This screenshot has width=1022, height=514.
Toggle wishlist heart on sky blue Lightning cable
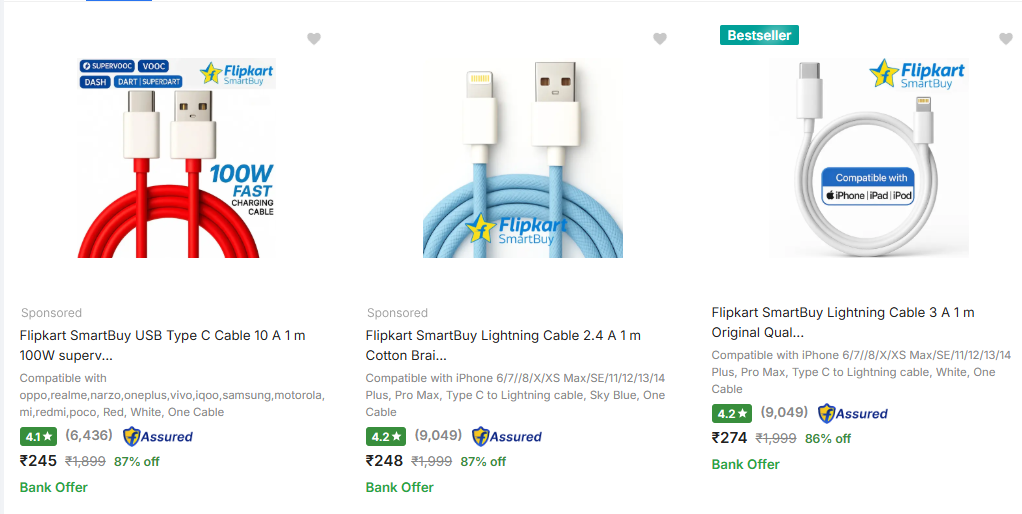pyautogui.click(x=660, y=39)
